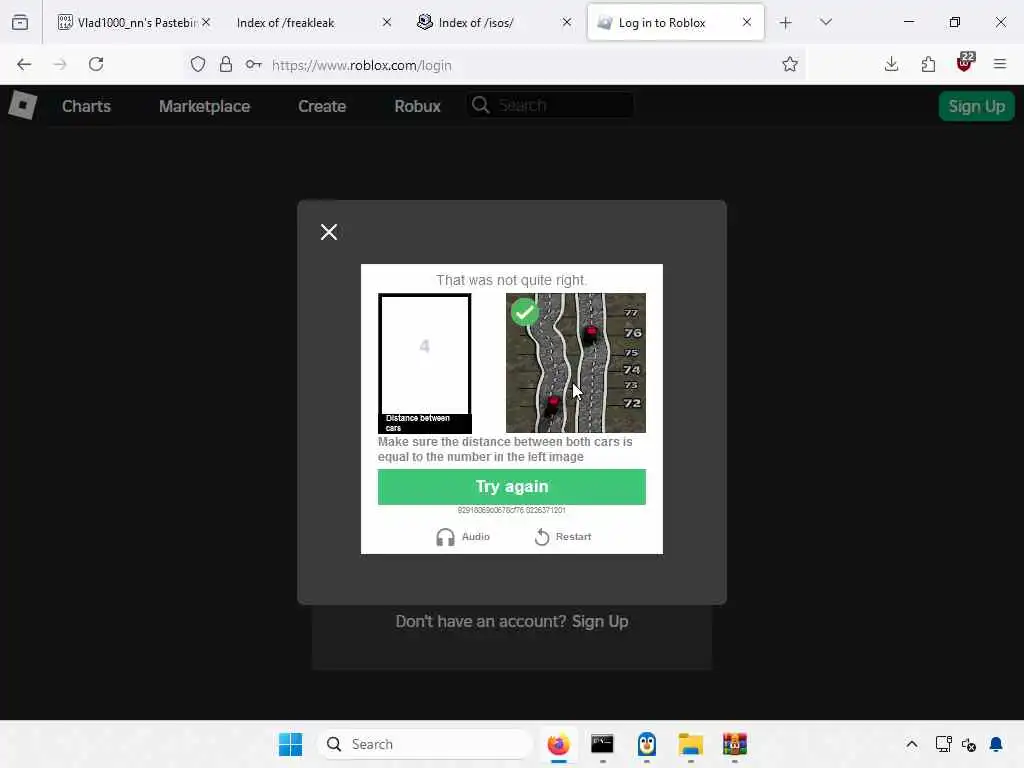Click the green Sign Up button
This screenshot has width=1024, height=768.
[x=976, y=106]
